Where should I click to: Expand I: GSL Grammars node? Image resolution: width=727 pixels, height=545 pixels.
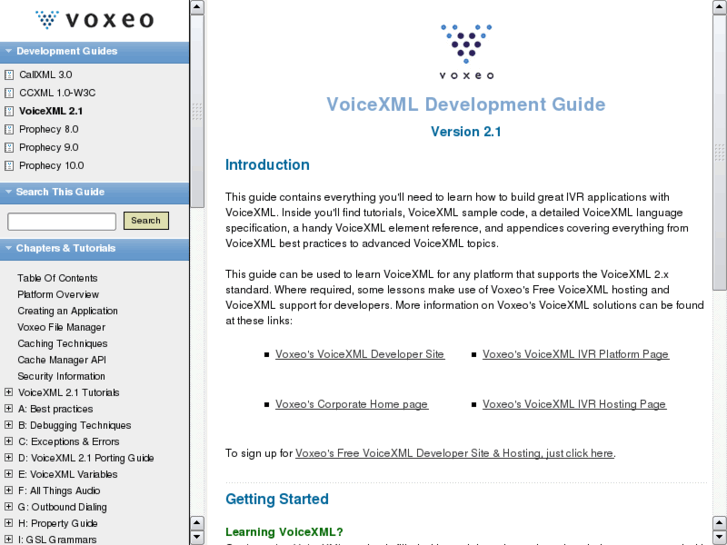tap(8, 539)
